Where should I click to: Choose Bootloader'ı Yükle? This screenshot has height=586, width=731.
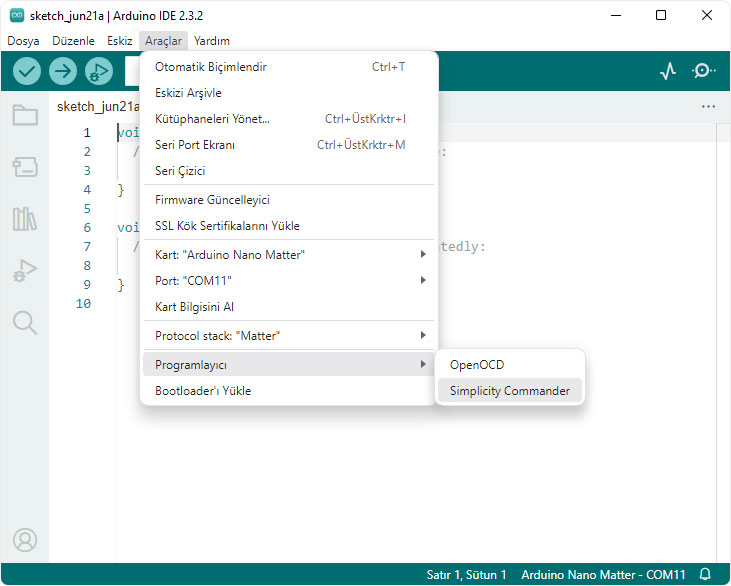(289, 391)
